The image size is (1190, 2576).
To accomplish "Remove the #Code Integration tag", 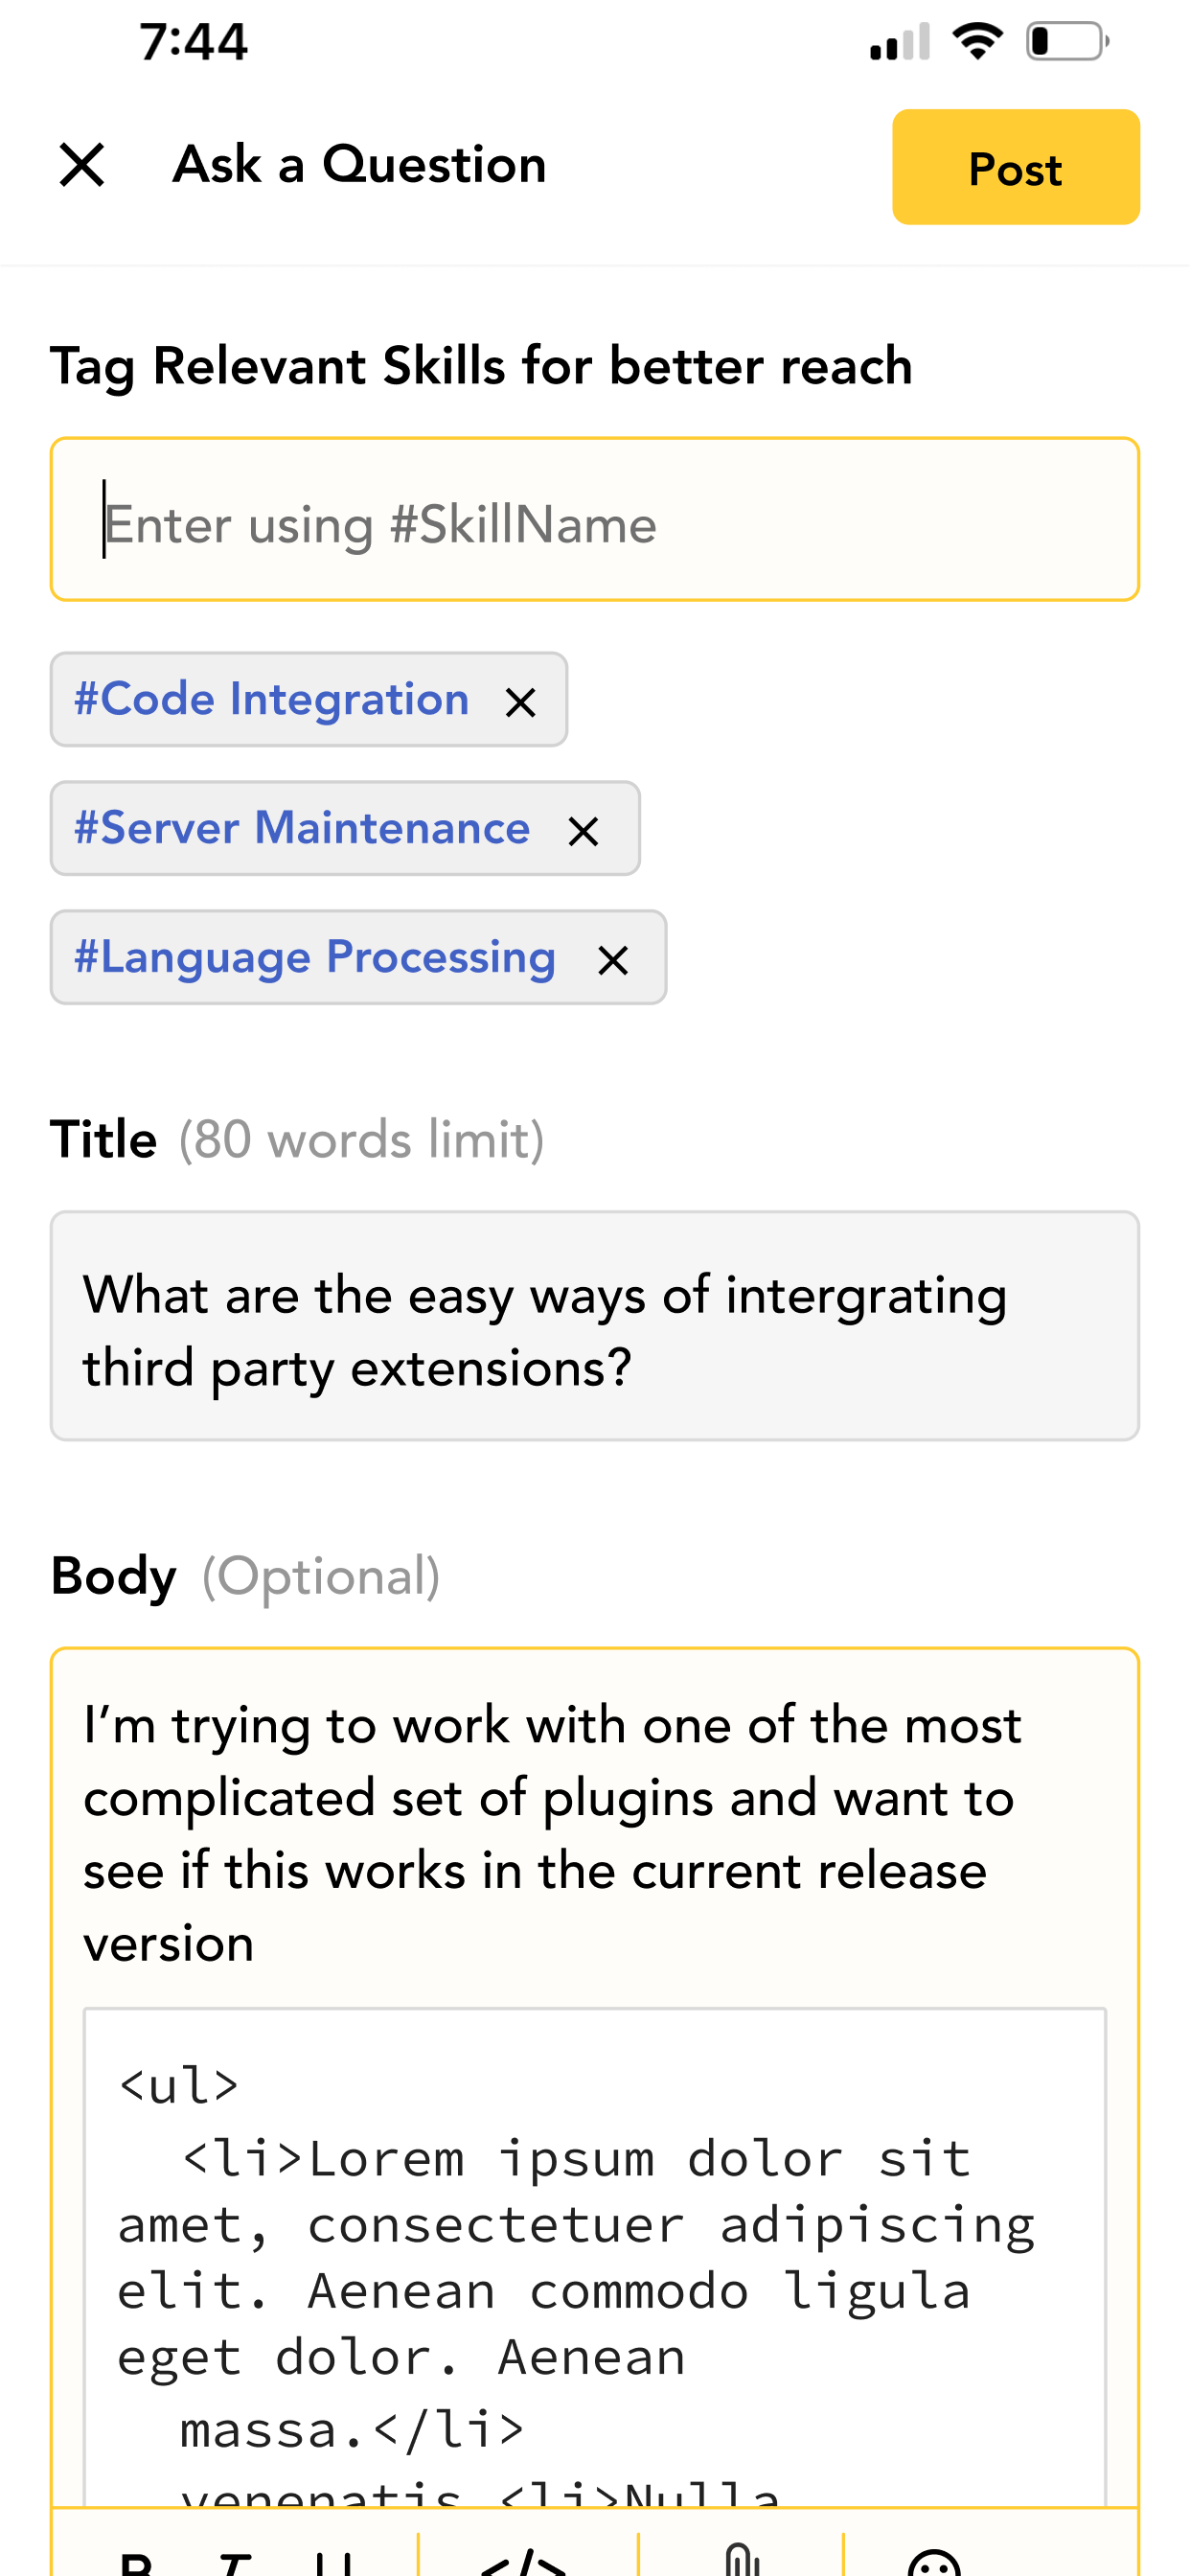I will [x=521, y=702].
